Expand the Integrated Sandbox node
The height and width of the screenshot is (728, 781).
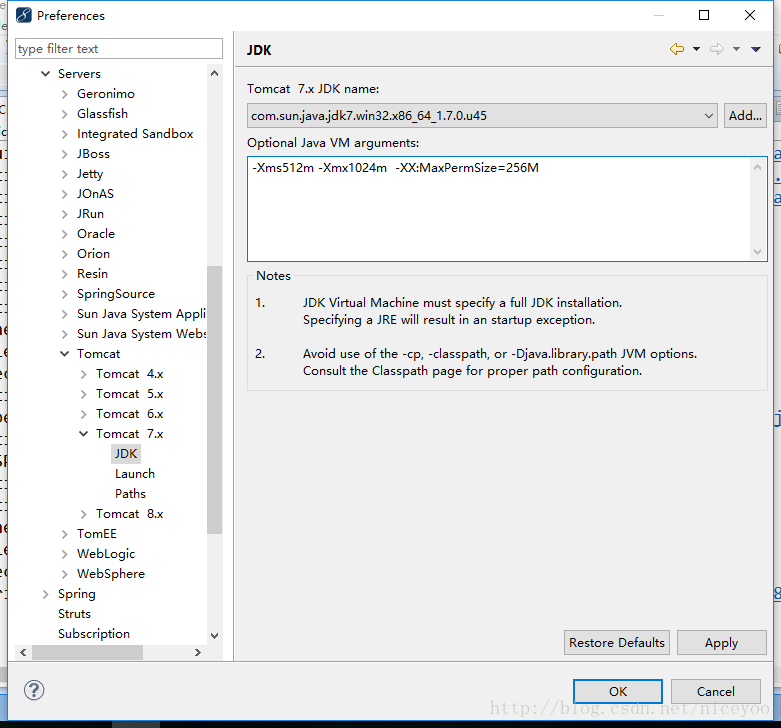(x=64, y=134)
